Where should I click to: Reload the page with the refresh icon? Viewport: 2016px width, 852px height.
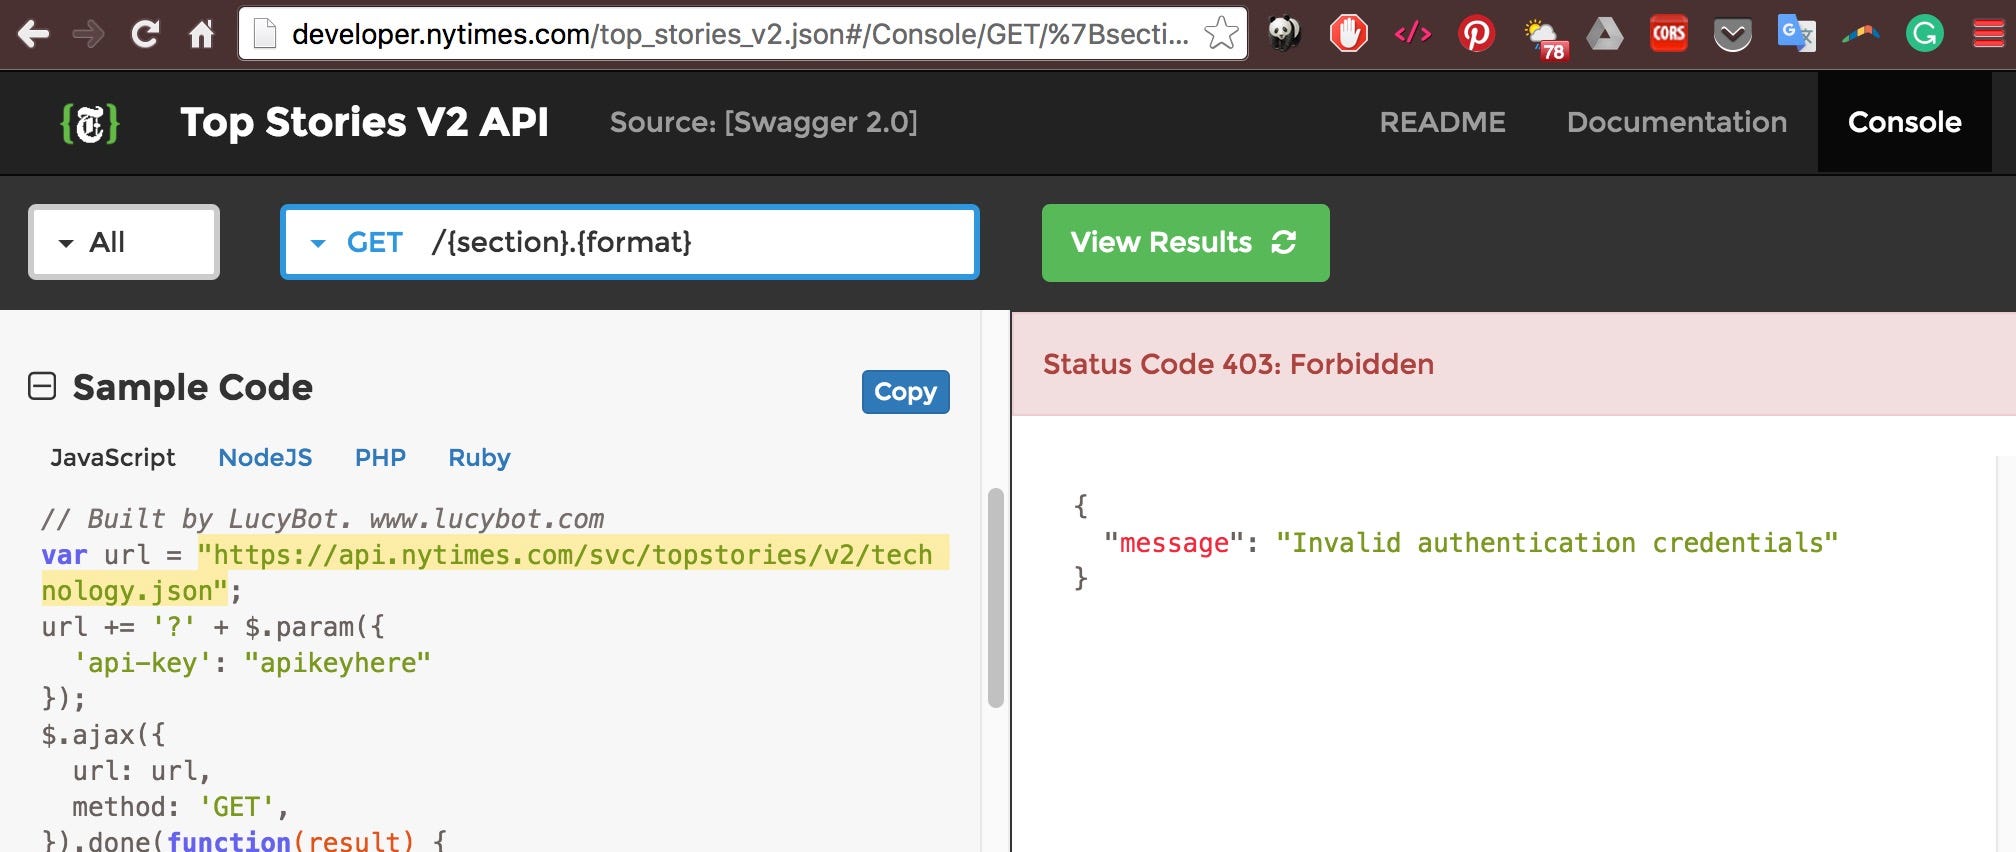point(146,35)
